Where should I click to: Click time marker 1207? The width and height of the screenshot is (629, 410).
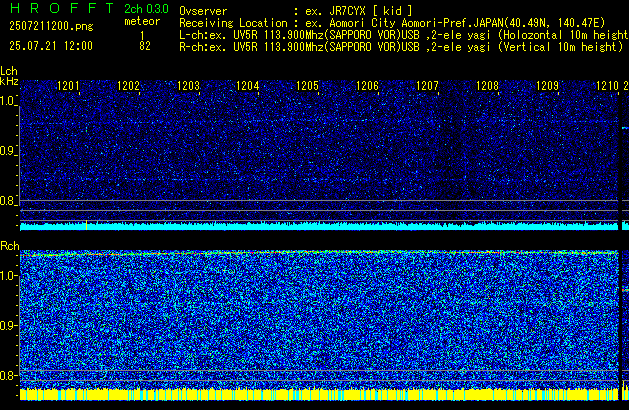[x=427, y=86]
